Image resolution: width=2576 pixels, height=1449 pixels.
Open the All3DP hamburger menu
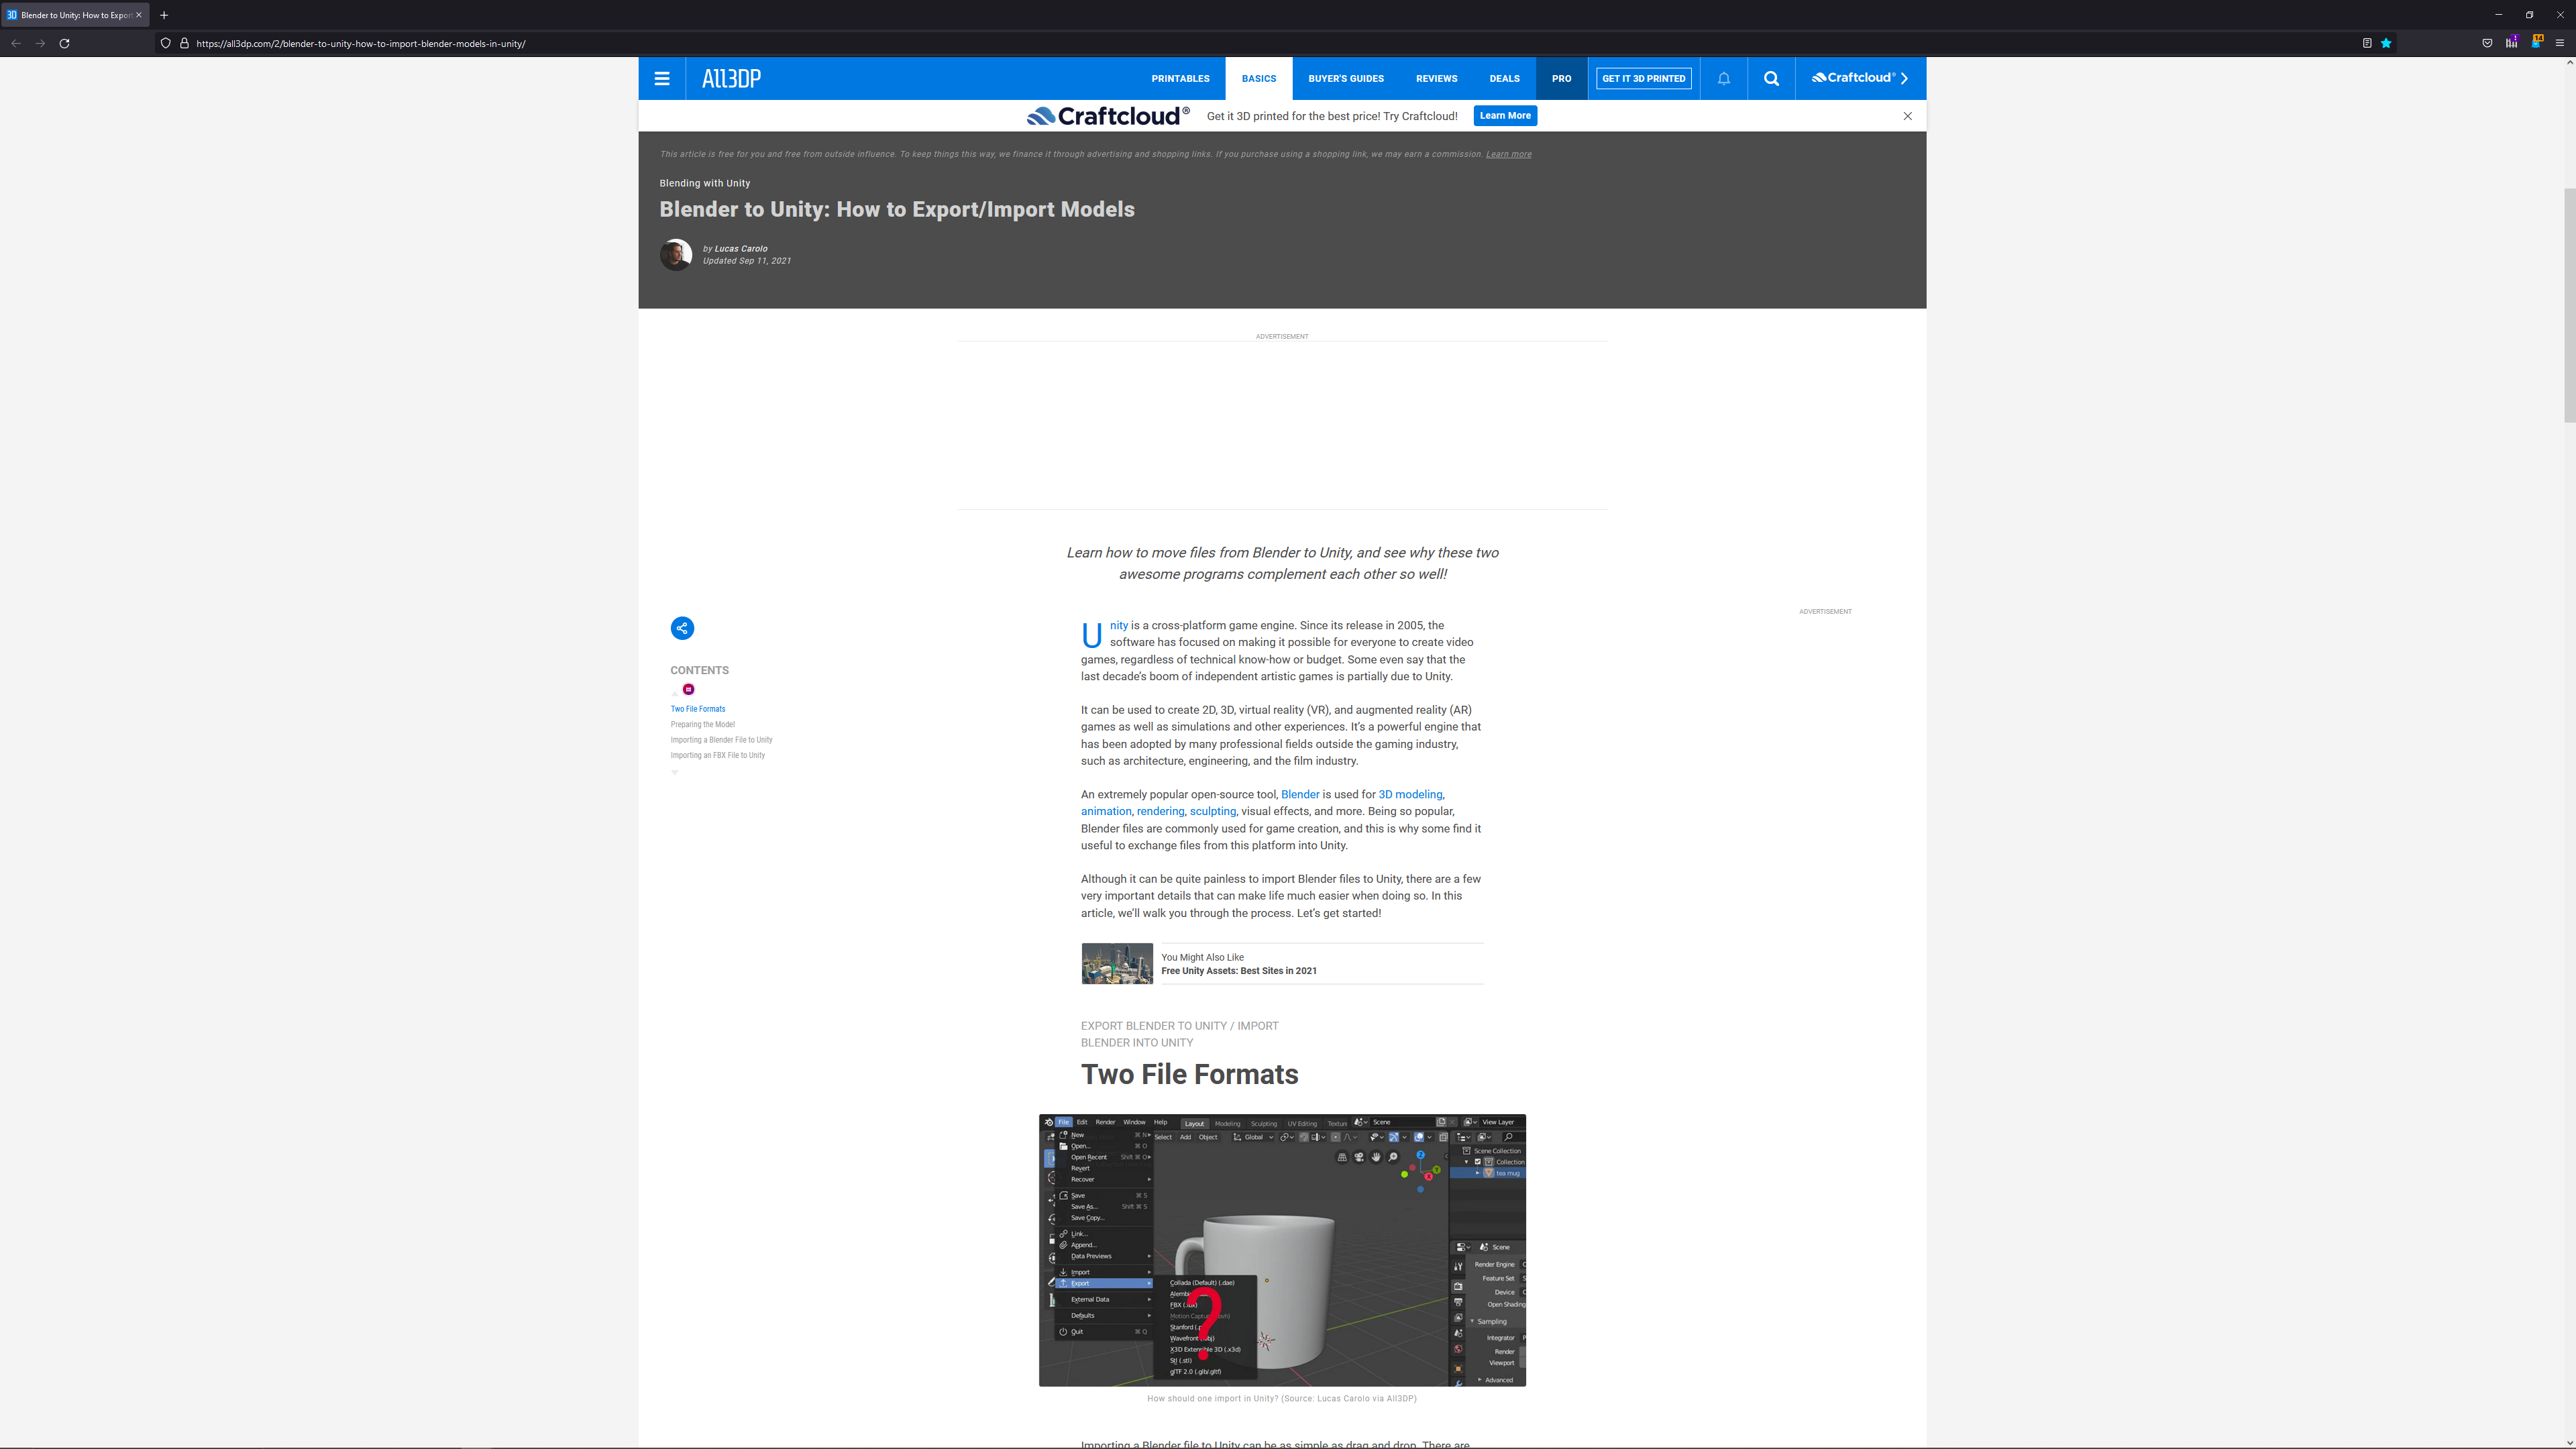coord(662,78)
